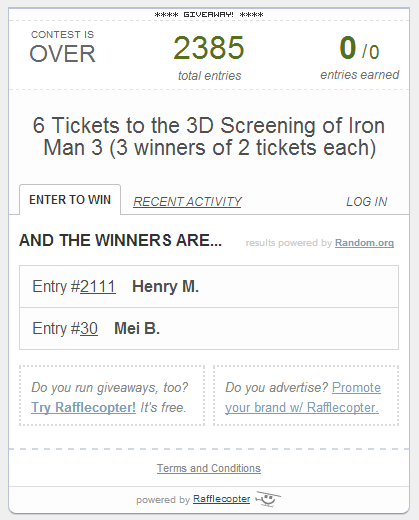Image resolution: width=419 pixels, height=520 pixels.
Task: Click the Do you run giveaways box
Action: coord(112,396)
